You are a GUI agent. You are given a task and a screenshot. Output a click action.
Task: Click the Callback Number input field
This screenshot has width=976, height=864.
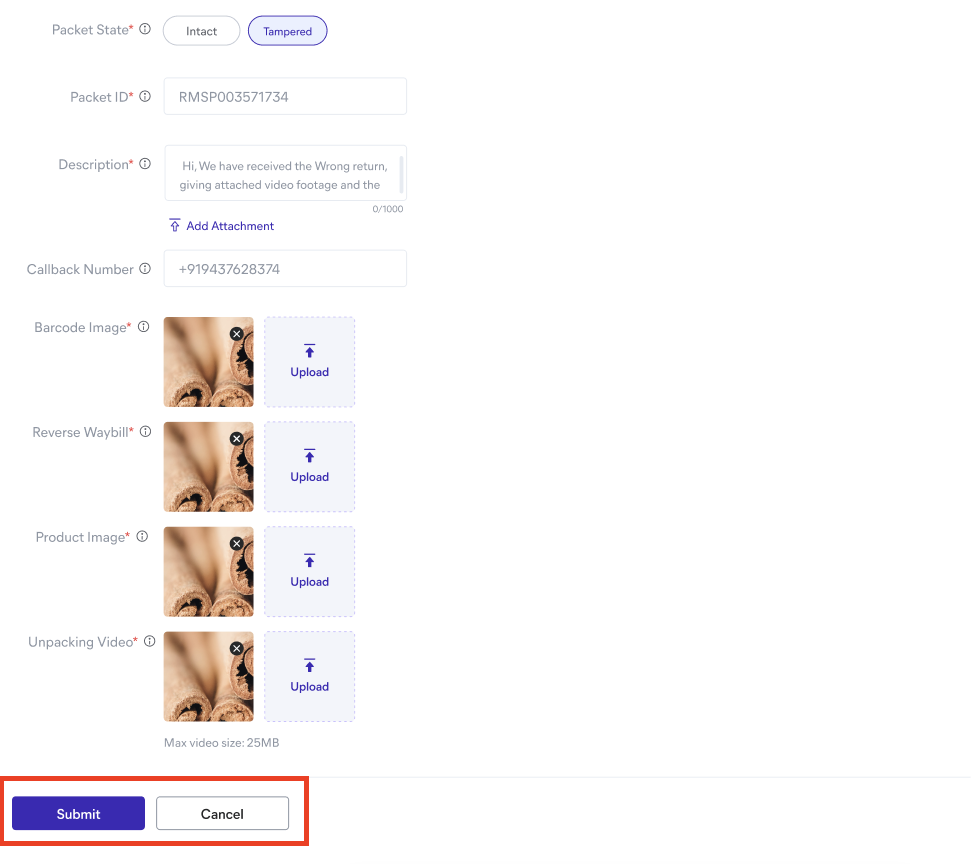(x=285, y=269)
